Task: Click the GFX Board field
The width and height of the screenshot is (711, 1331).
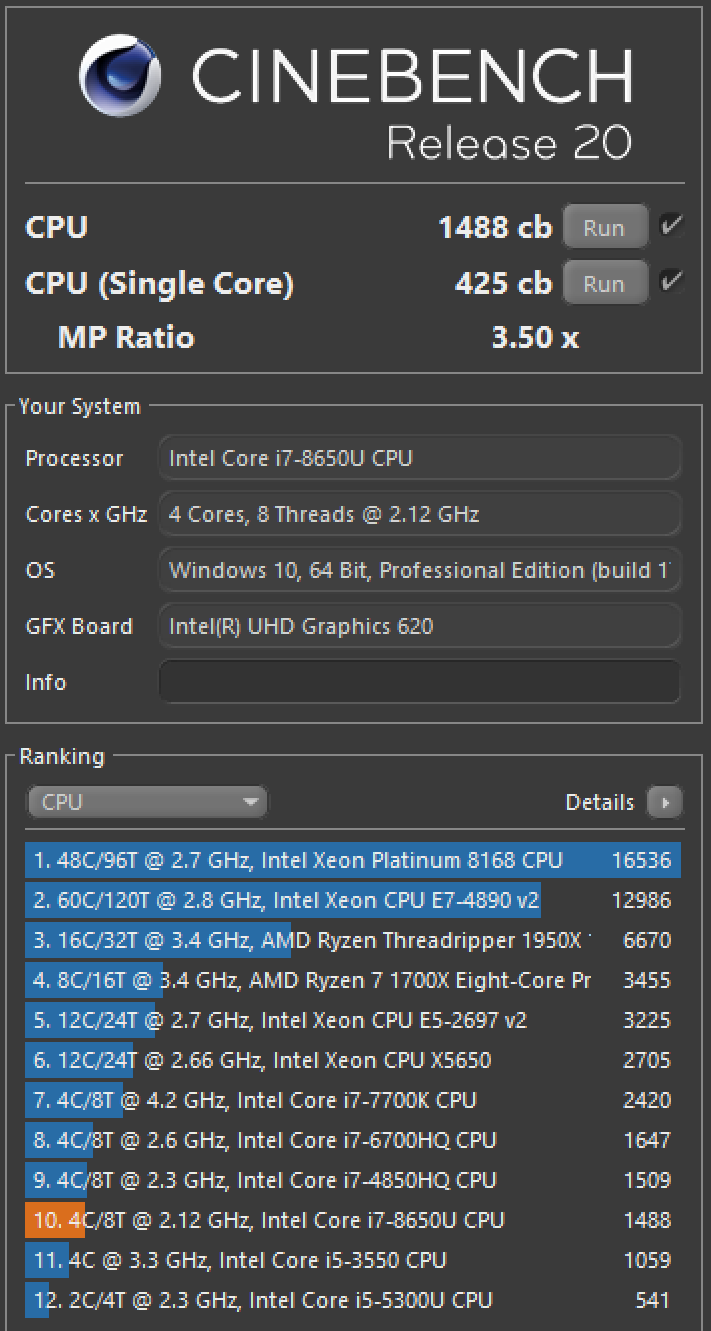Action: pyautogui.click(x=419, y=627)
